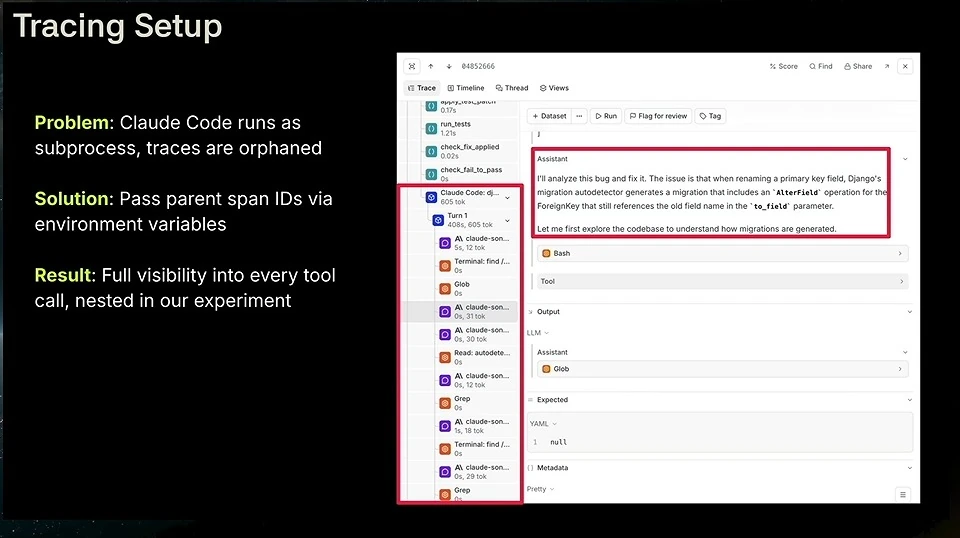Expand the Bash tool call row

pos(722,253)
